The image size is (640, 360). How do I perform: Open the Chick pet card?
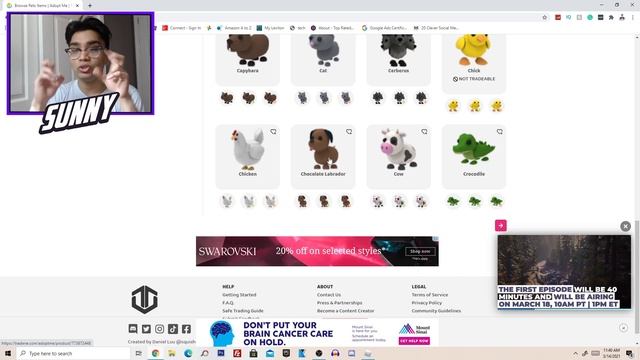(474, 63)
